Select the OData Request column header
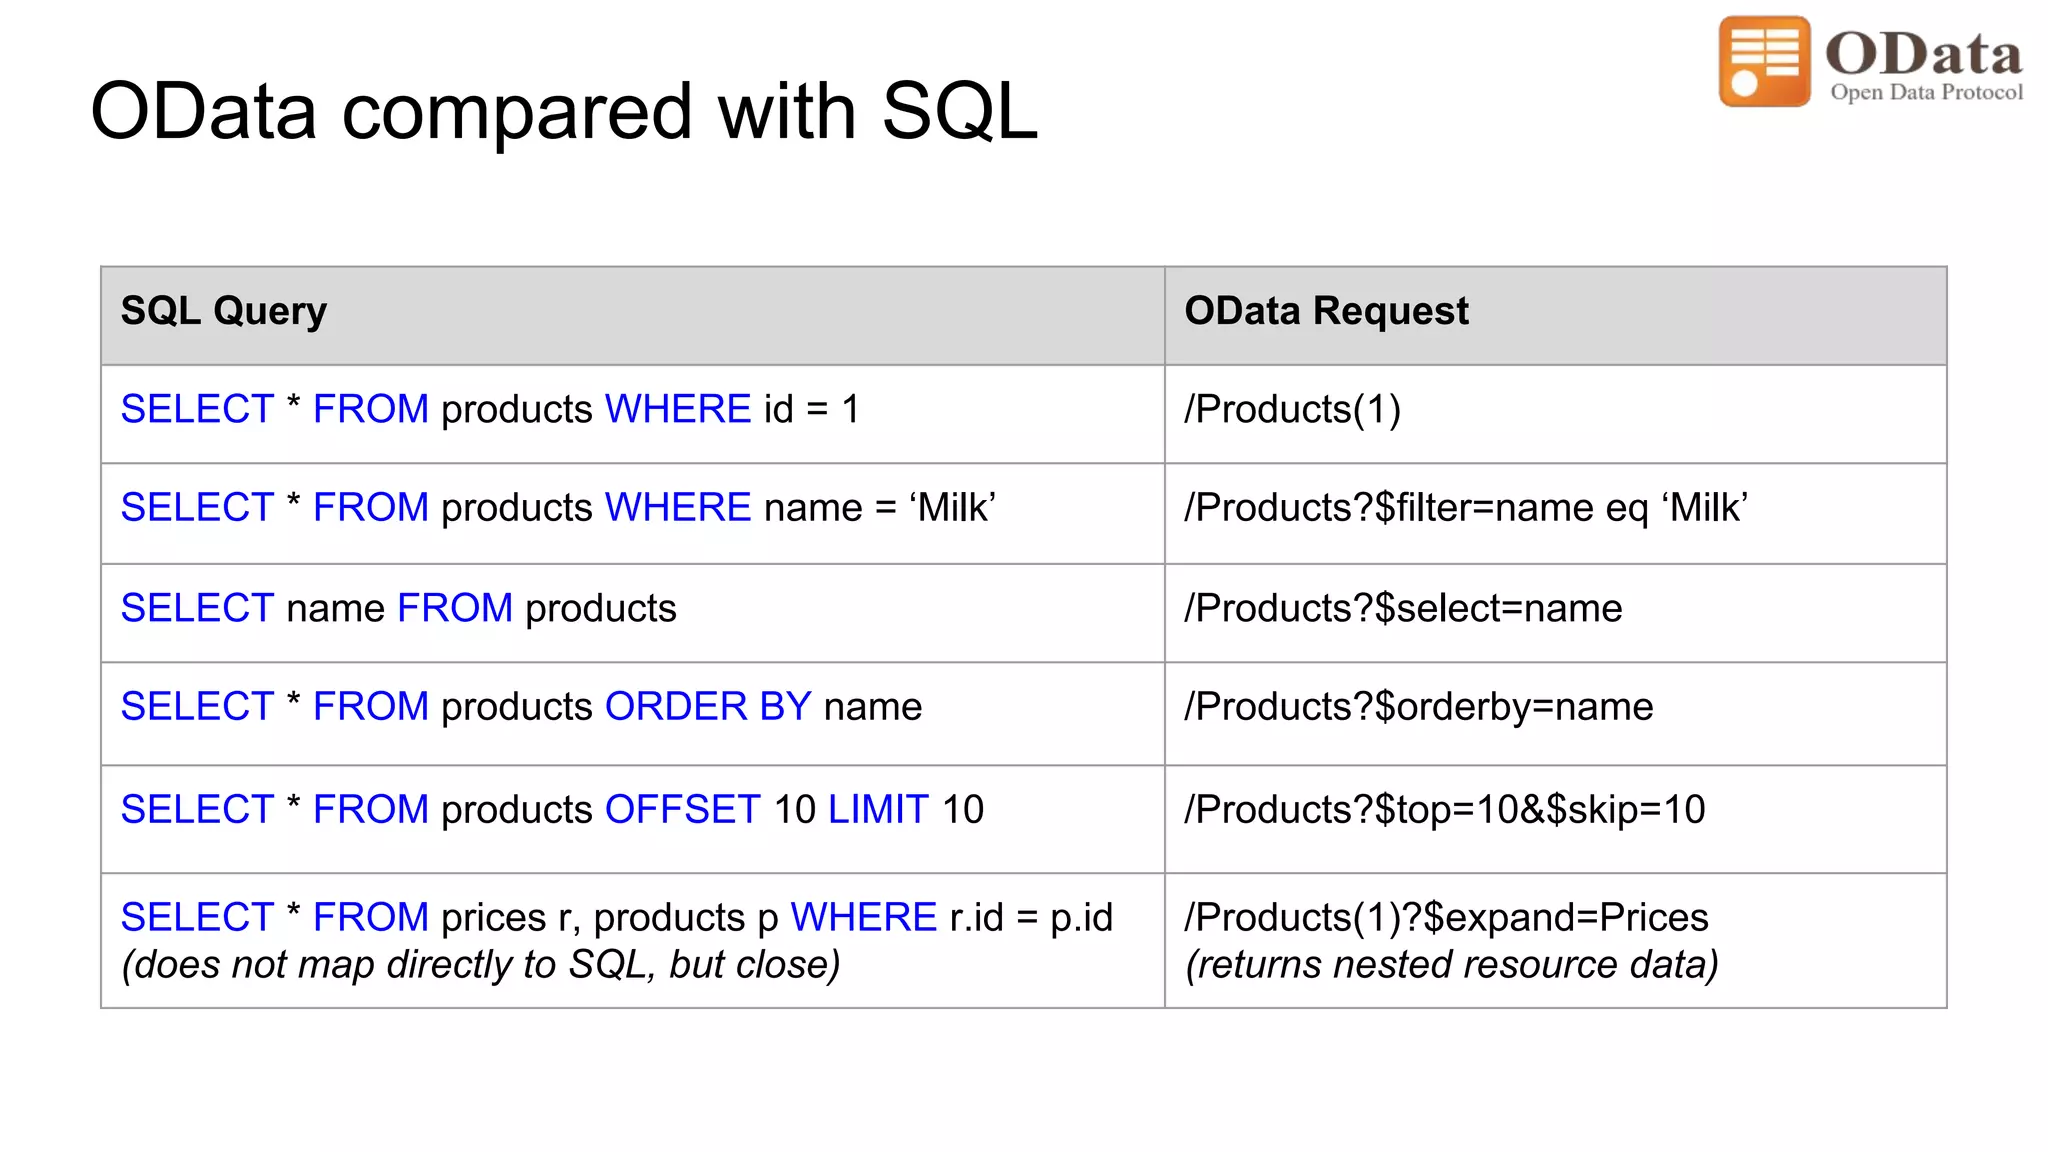Screen dimensions: 2048x1152 1326,311
